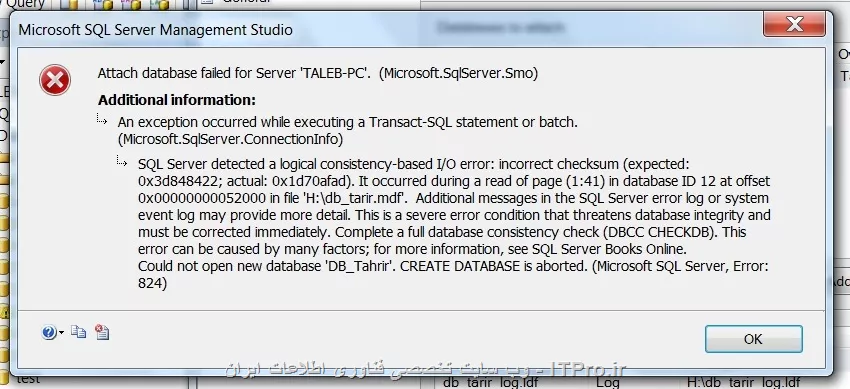This screenshot has width=850, height=389.
Task: Click the dialog title bar text
Action: click(x=156, y=29)
